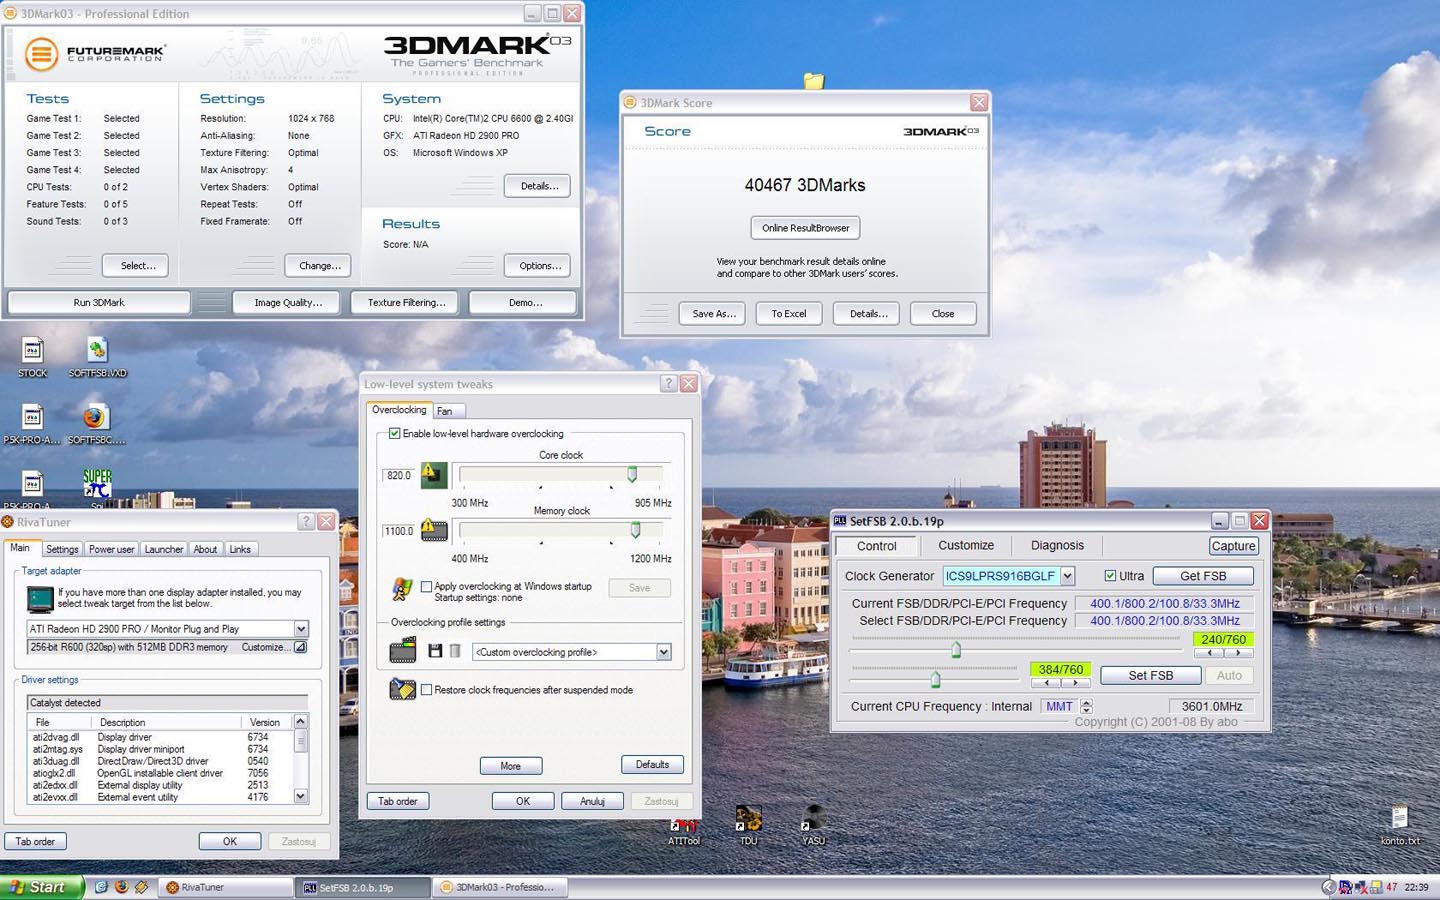Click the Core clock slider handle

click(632, 474)
